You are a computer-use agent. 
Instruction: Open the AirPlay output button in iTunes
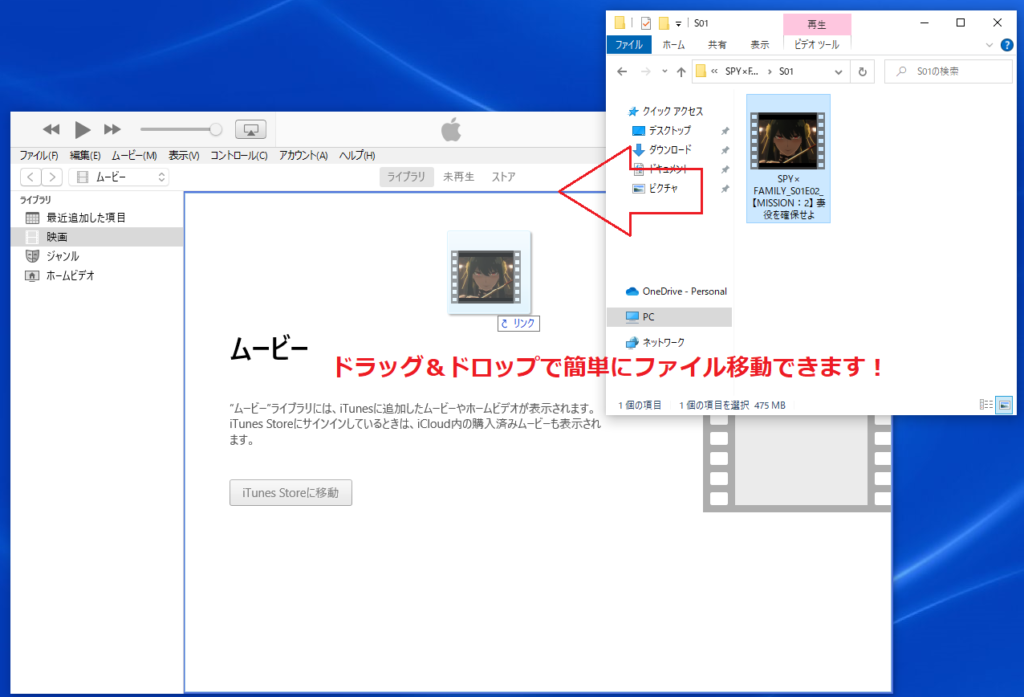tap(251, 129)
